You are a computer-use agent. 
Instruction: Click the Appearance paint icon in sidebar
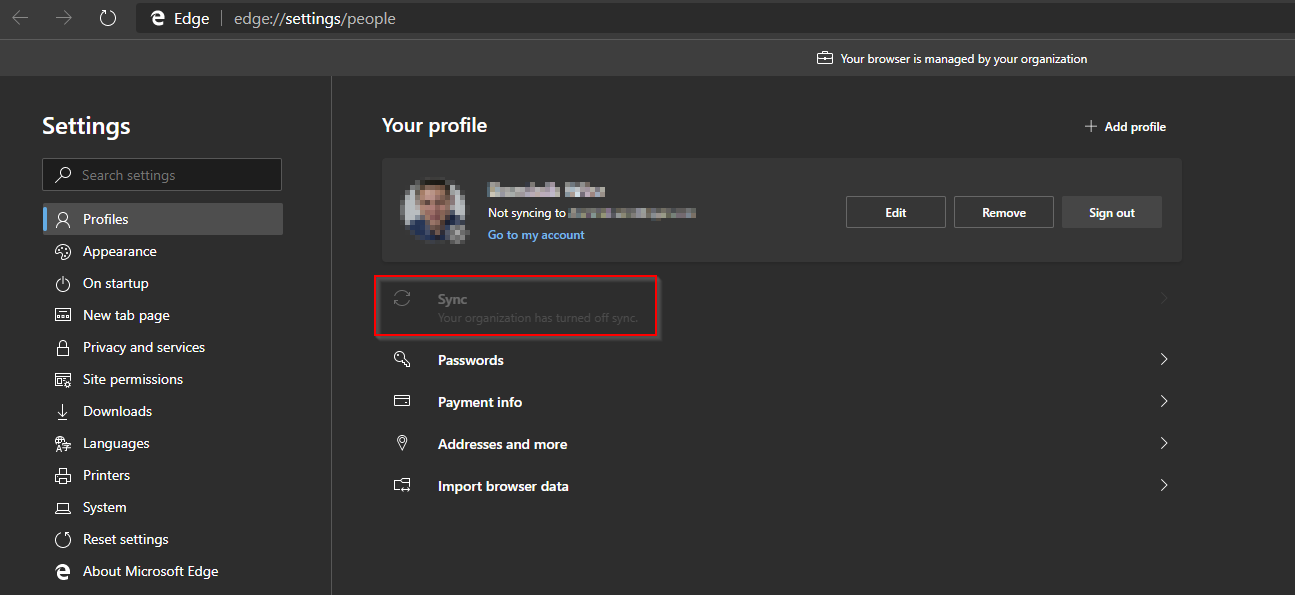click(62, 251)
